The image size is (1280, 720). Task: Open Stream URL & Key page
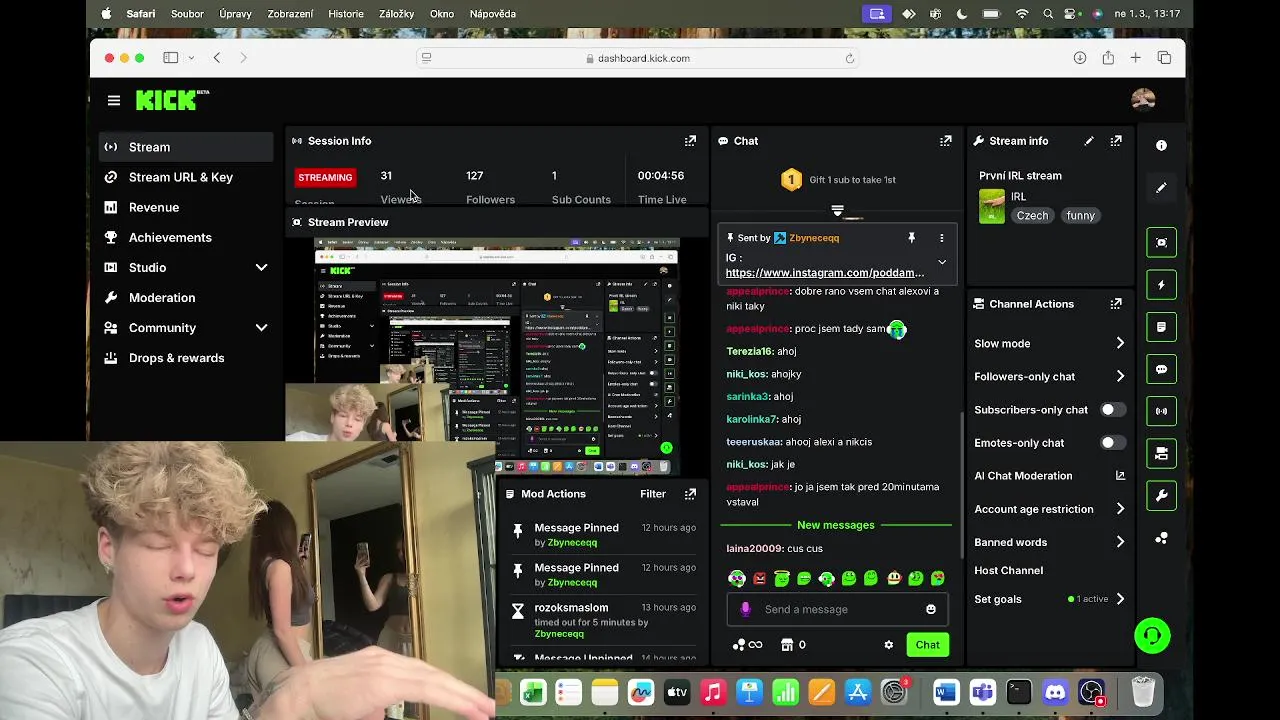(x=186, y=177)
